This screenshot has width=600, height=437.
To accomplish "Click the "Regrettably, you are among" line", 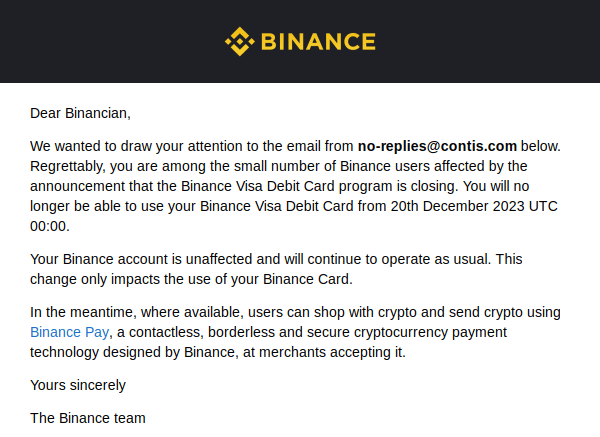I will [x=279, y=166].
